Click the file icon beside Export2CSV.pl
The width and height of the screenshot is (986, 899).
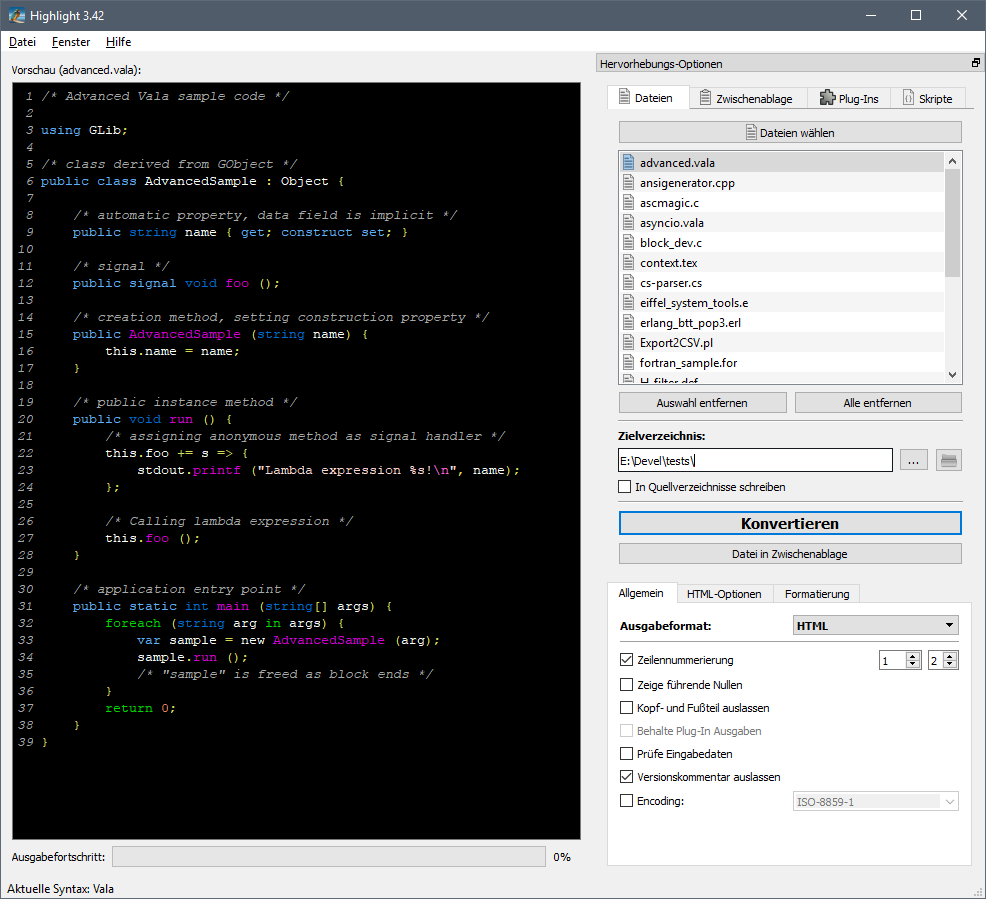[x=628, y=343]
